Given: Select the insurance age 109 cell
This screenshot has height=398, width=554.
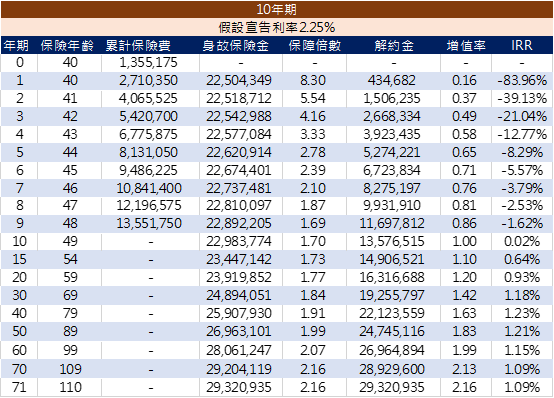Looking at the screenshot, I should coord(70,369).
